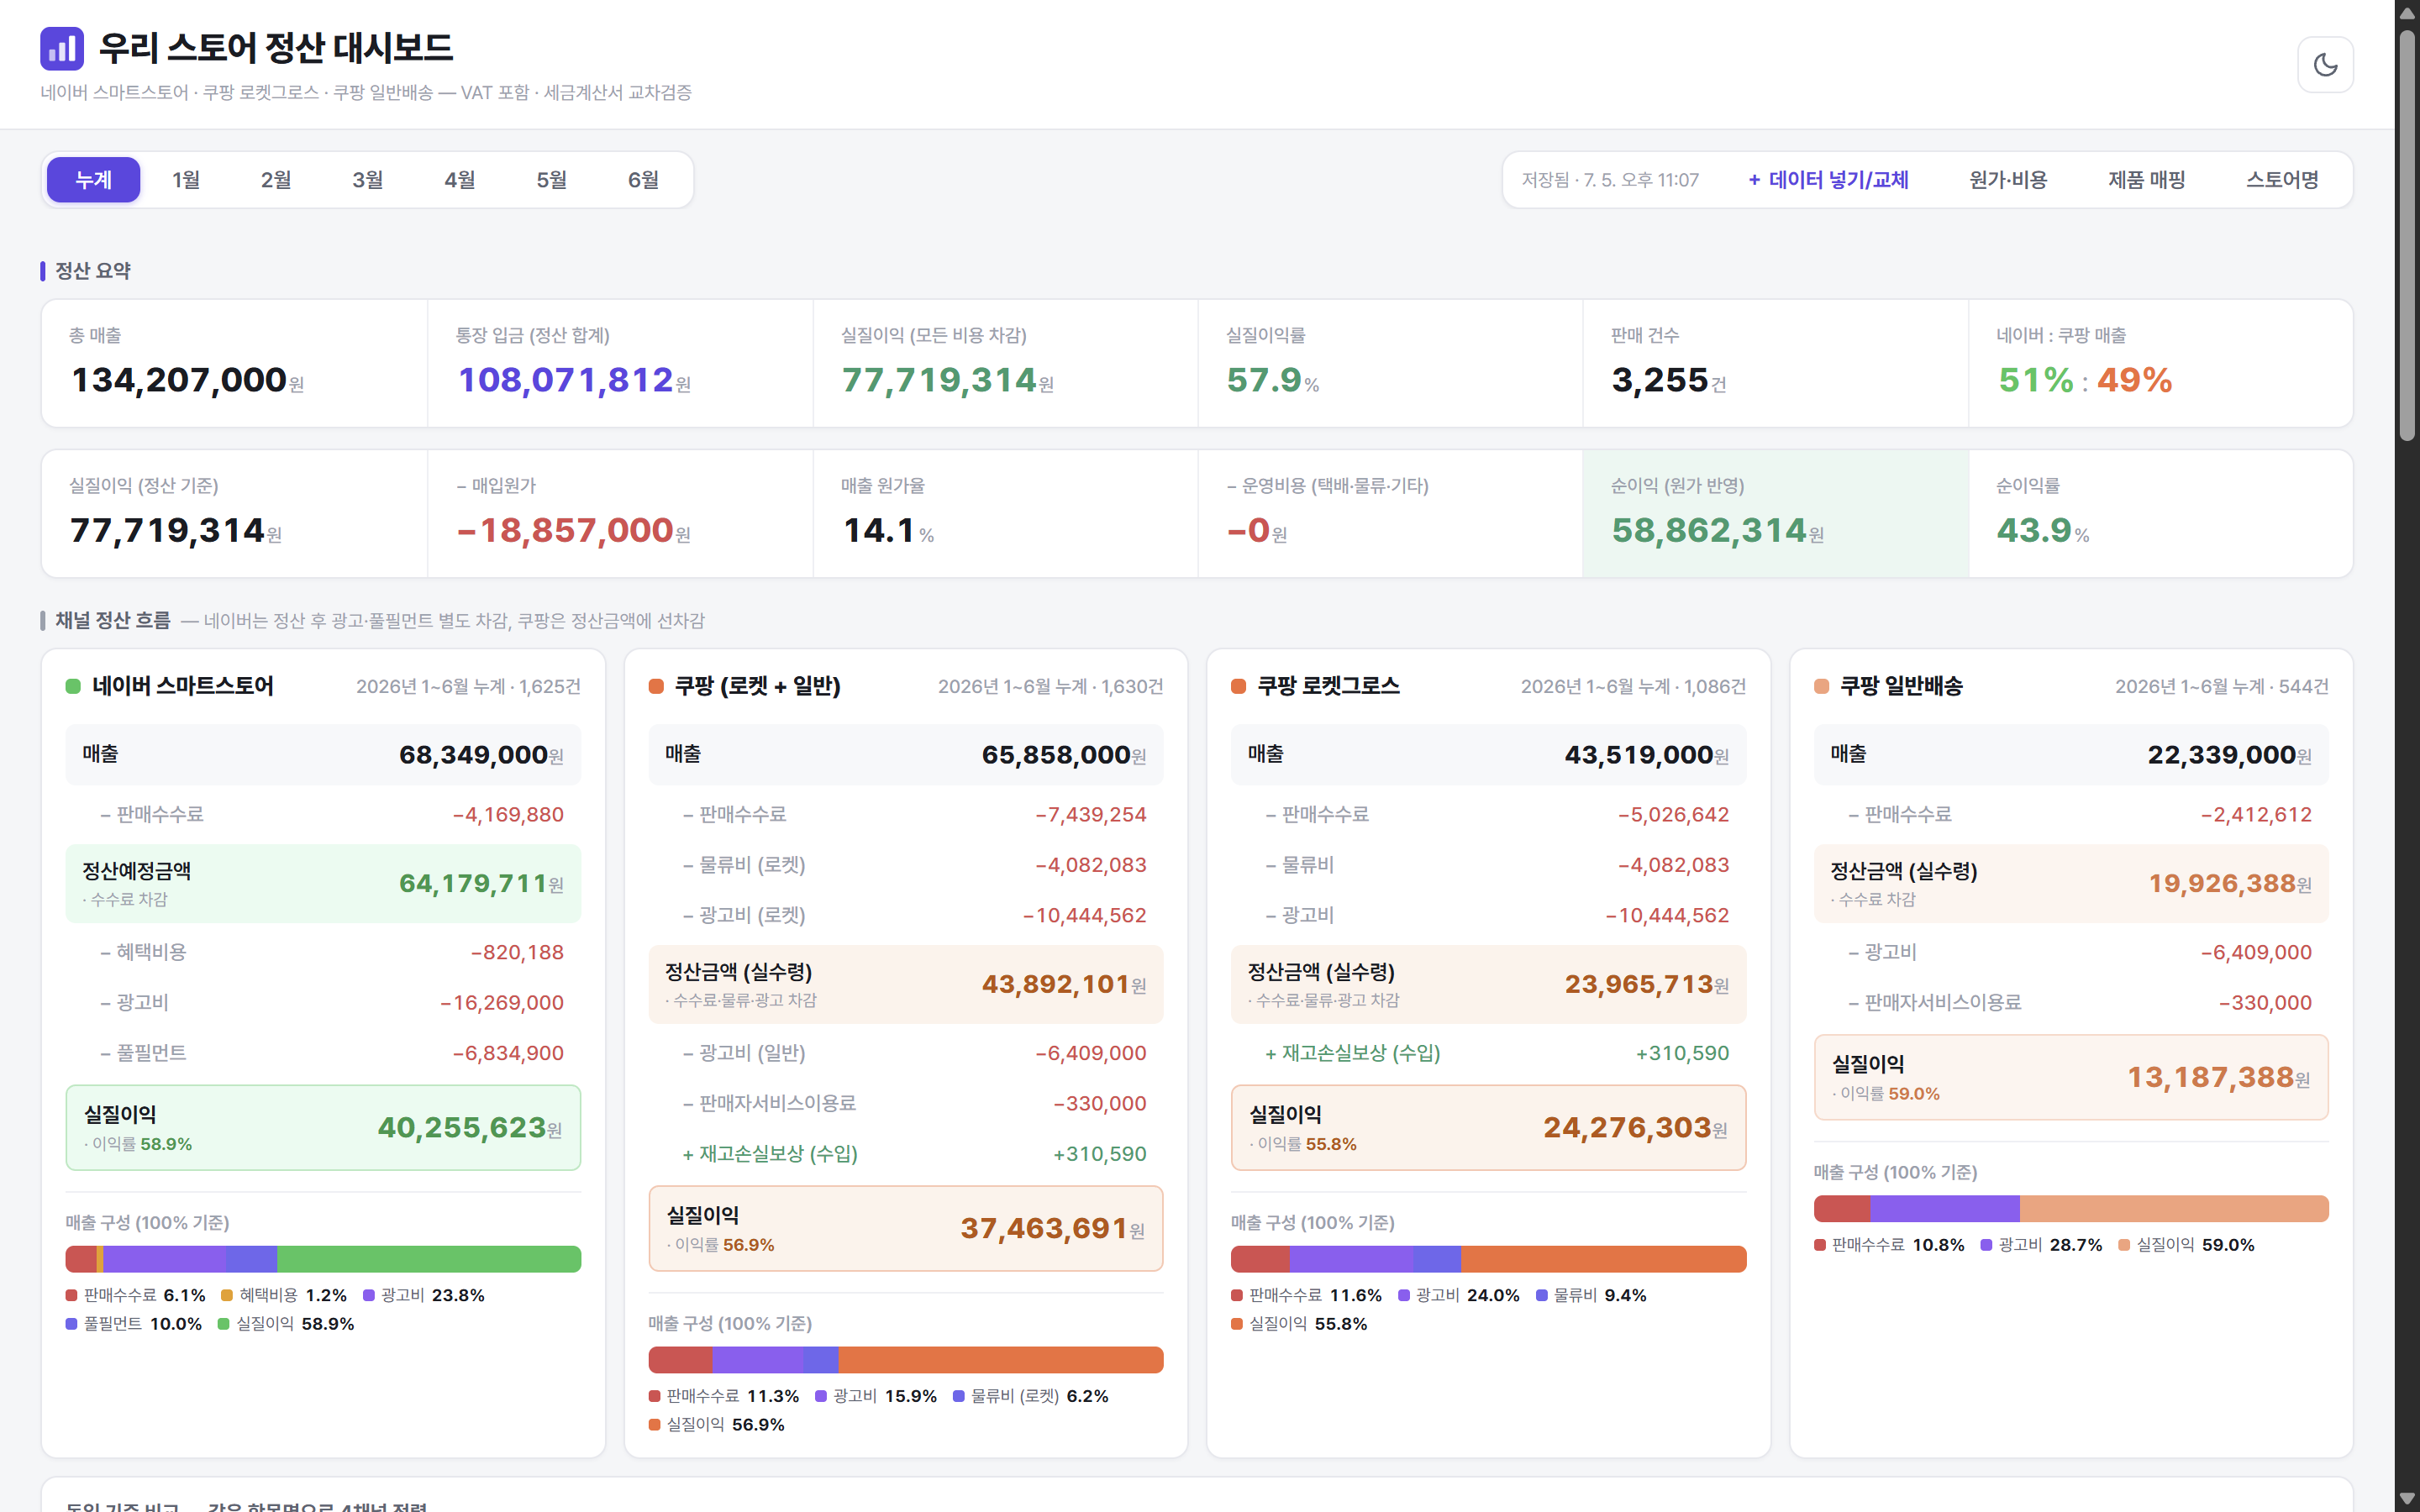Click the page vertical scrollbar thumb

coord(2407,235)
